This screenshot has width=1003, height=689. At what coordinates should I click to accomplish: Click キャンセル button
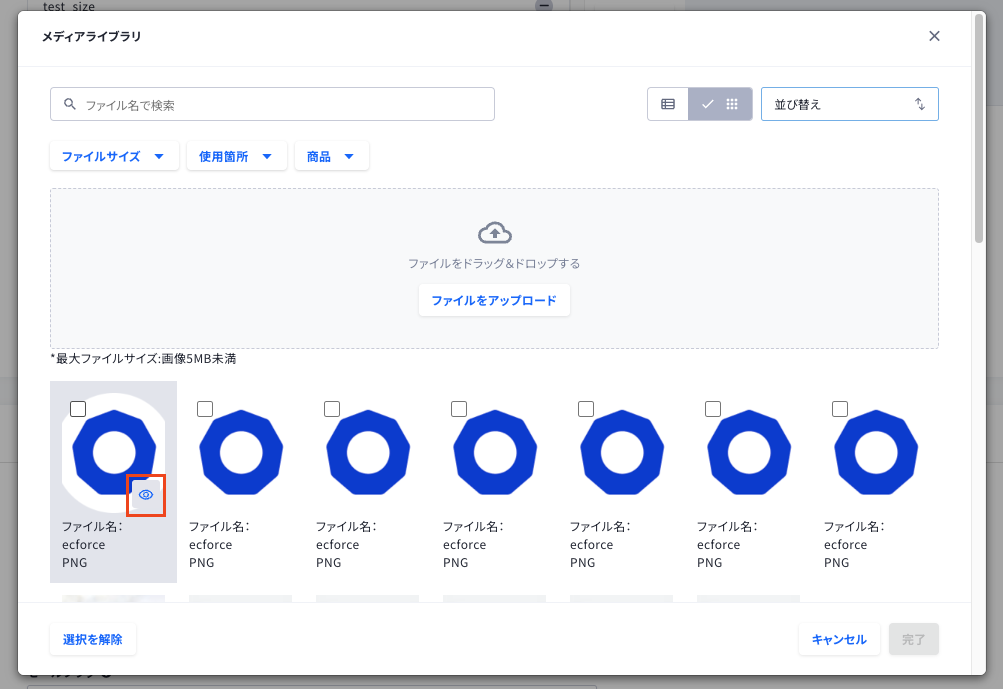[839, 639]
